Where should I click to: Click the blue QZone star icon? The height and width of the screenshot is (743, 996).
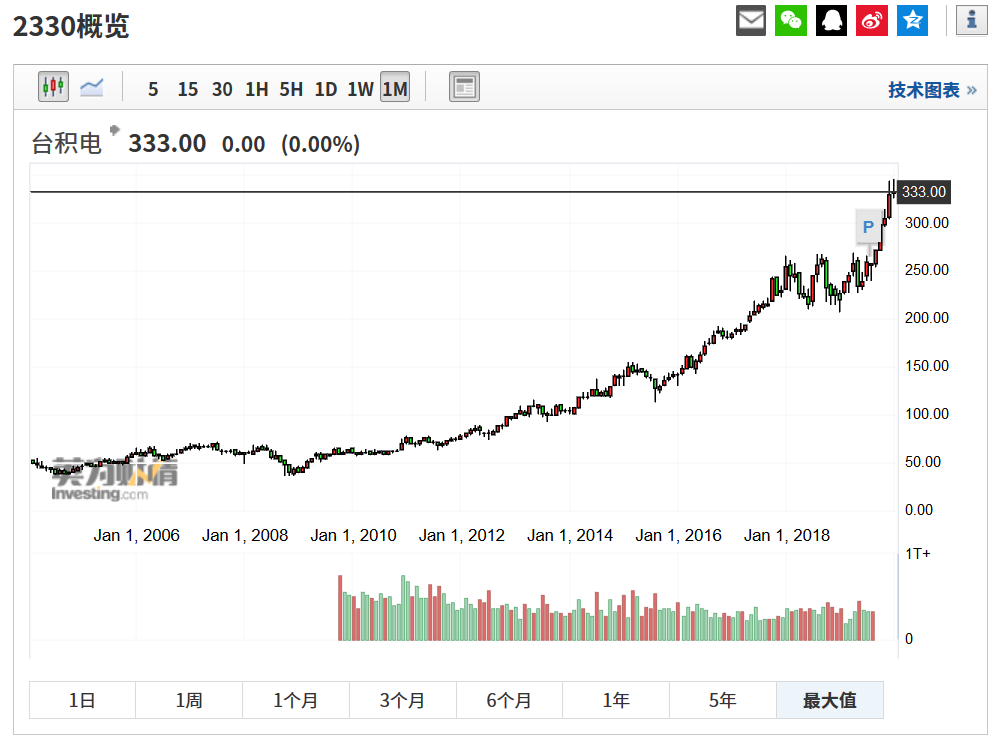(x=912, y=20)
